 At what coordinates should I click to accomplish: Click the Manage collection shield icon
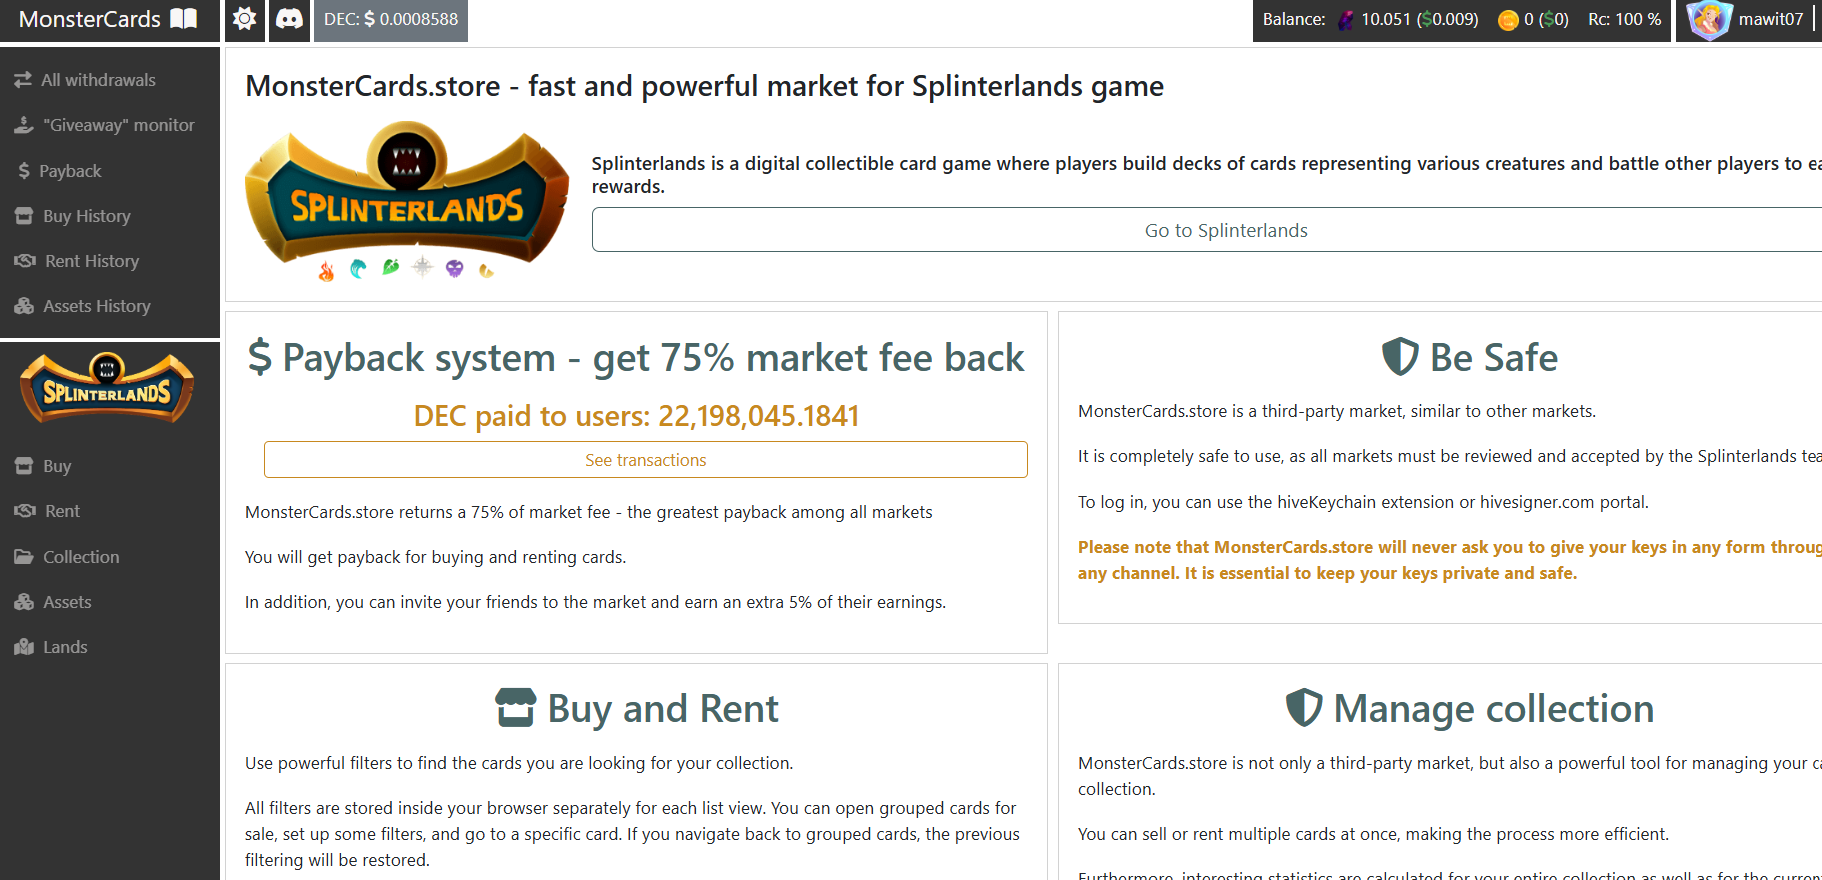point(1304,708)
